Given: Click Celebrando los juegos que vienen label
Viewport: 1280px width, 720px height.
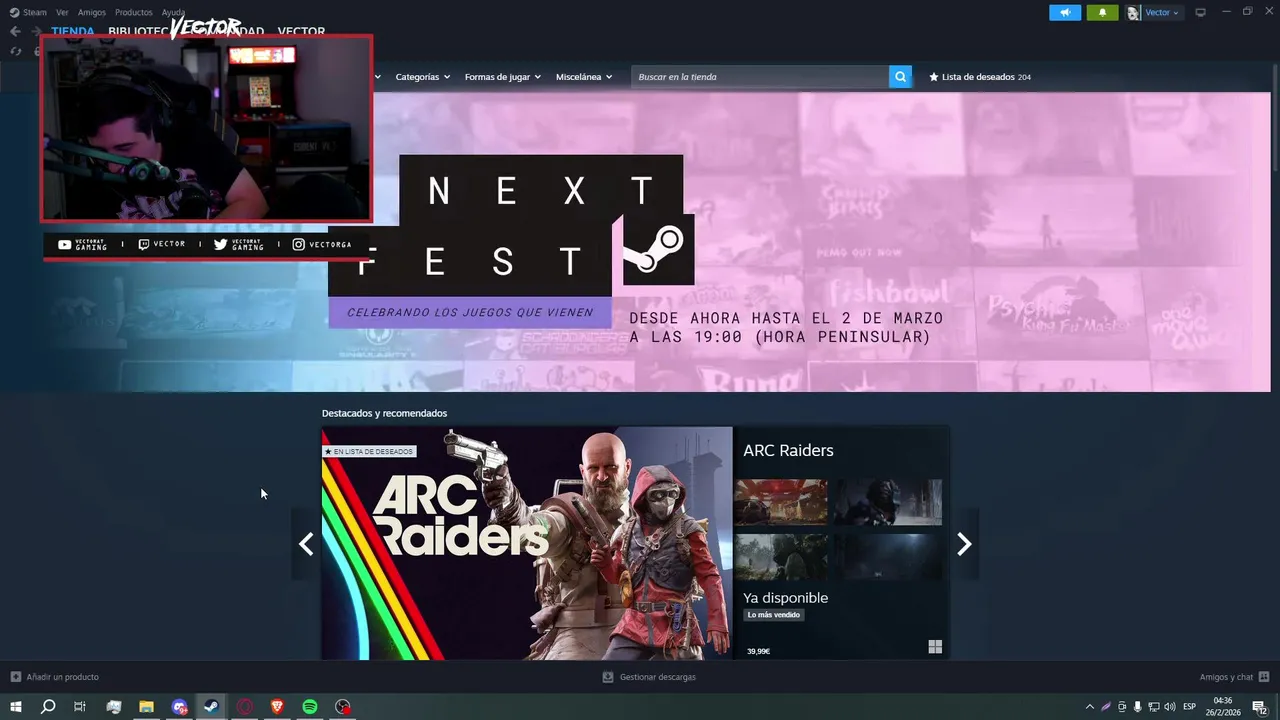Looking at the screenshot, I should (470, 312).
